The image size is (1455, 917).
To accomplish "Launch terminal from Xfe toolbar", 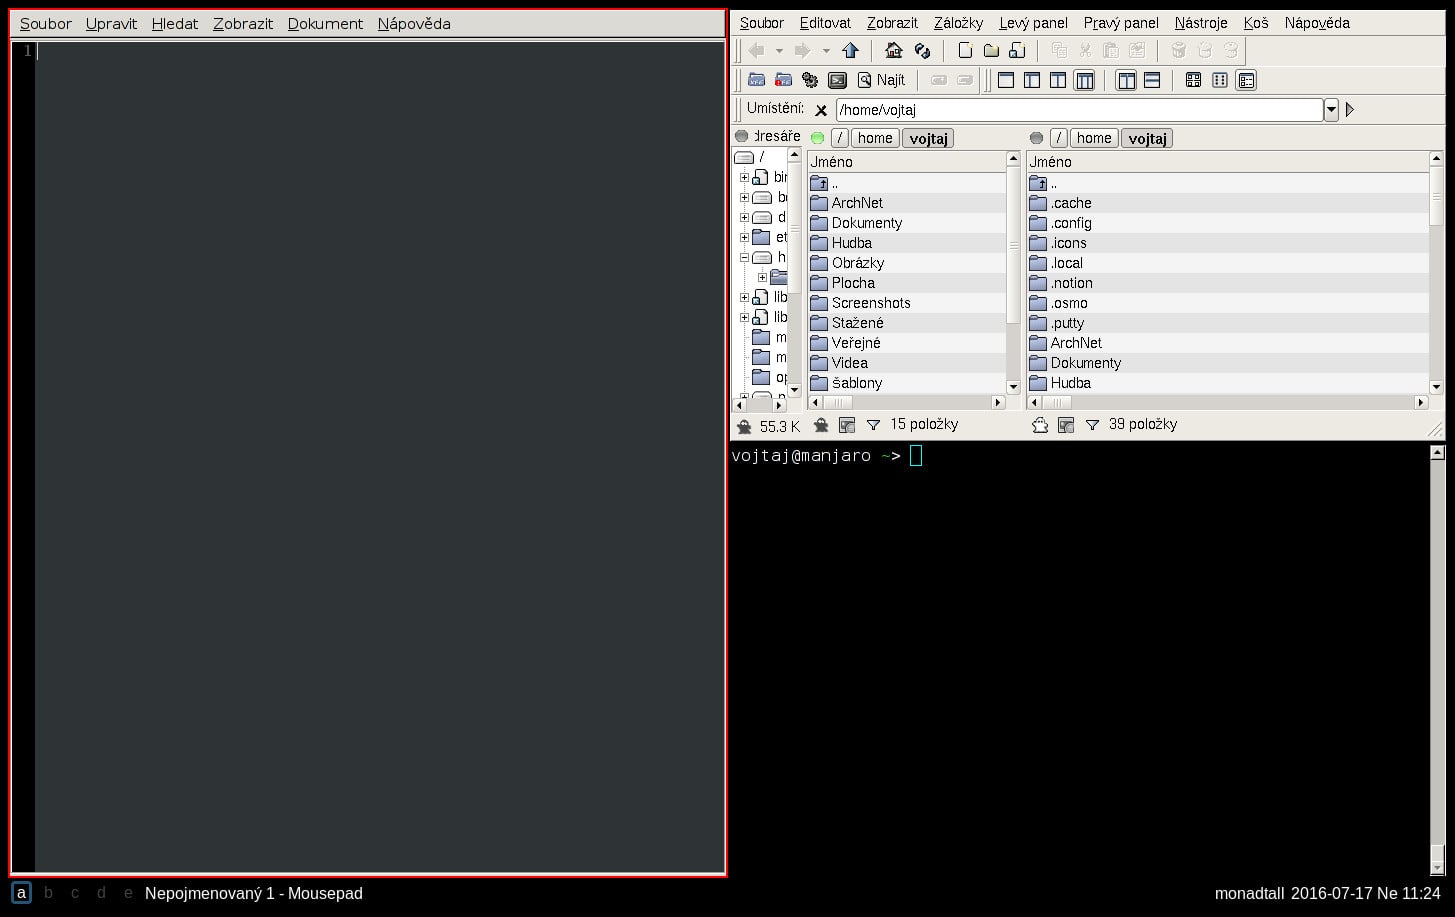I will [x=837, y=80].
